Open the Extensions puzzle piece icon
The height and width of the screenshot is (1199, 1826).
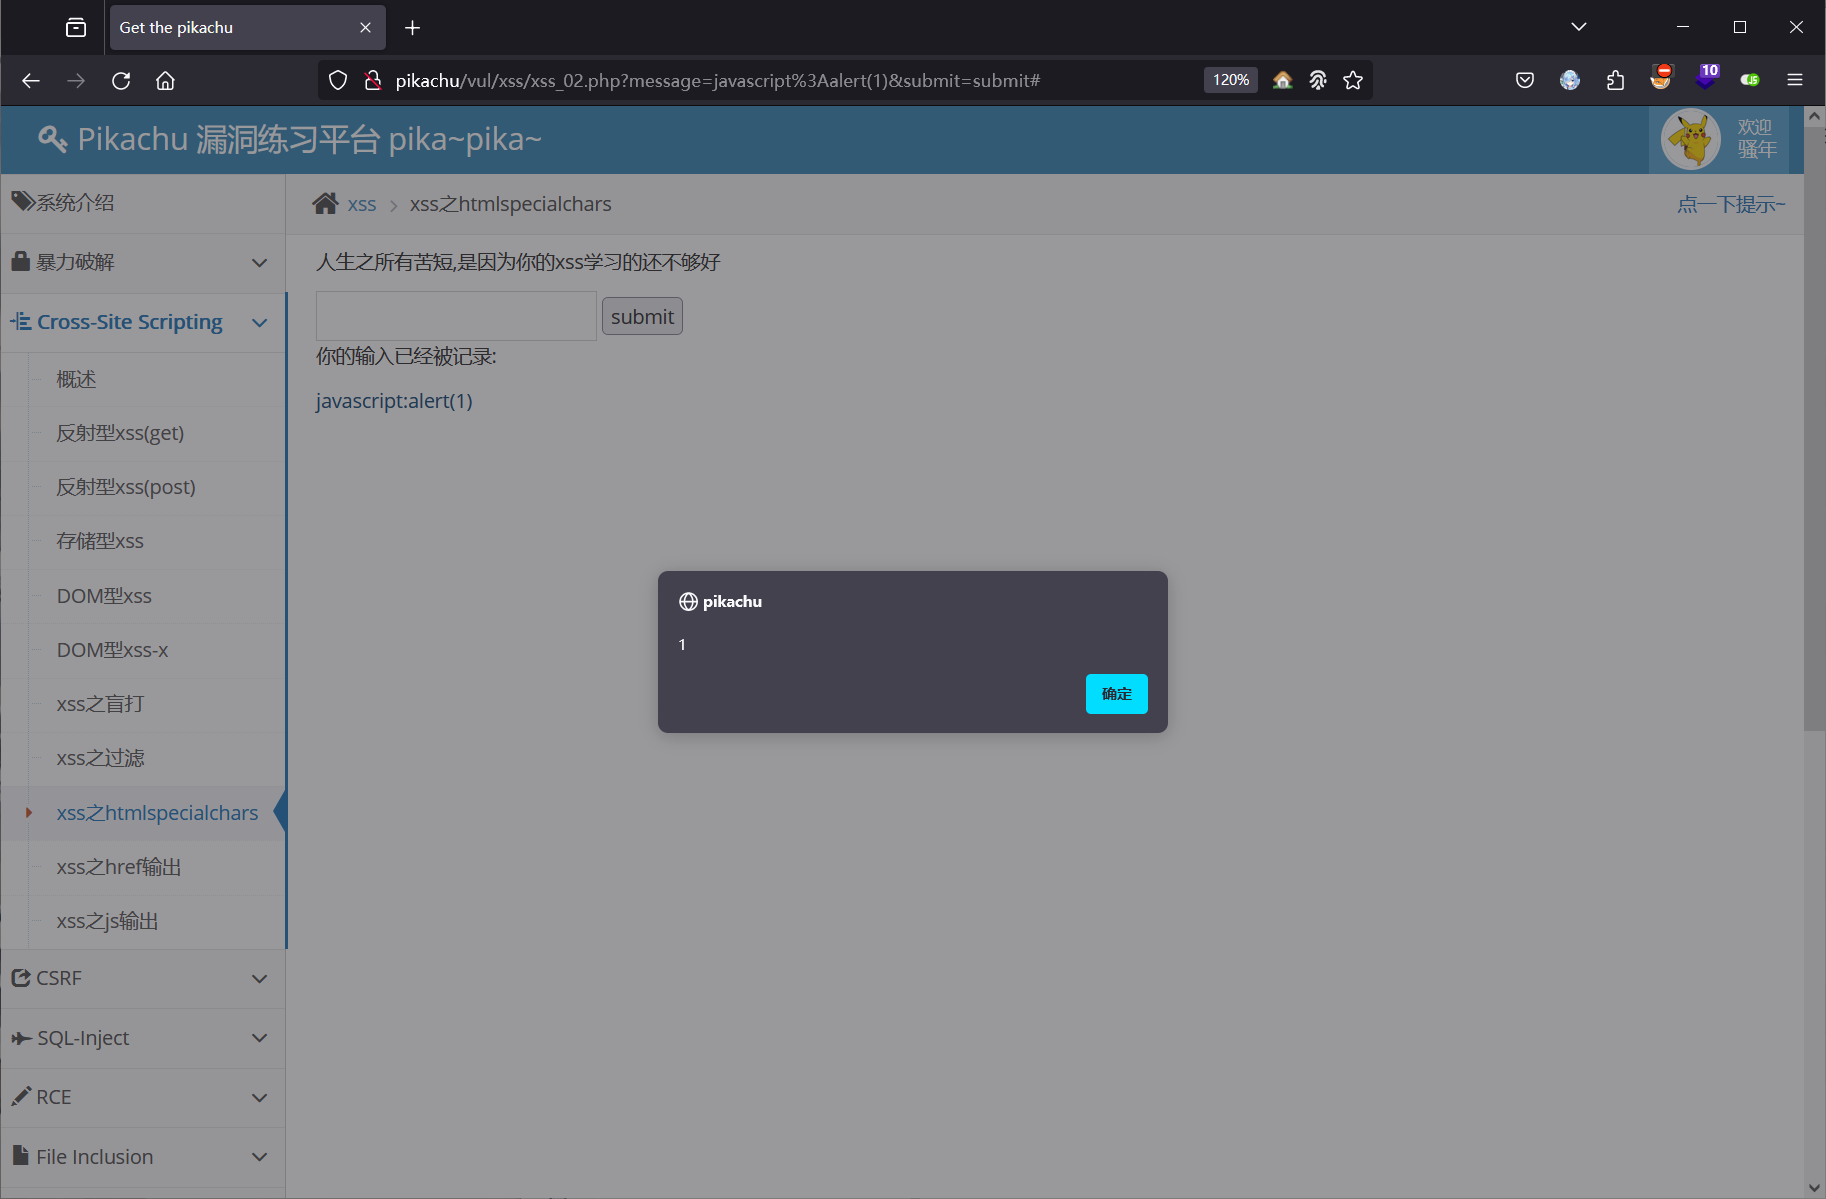click(x=1615, y=80)
